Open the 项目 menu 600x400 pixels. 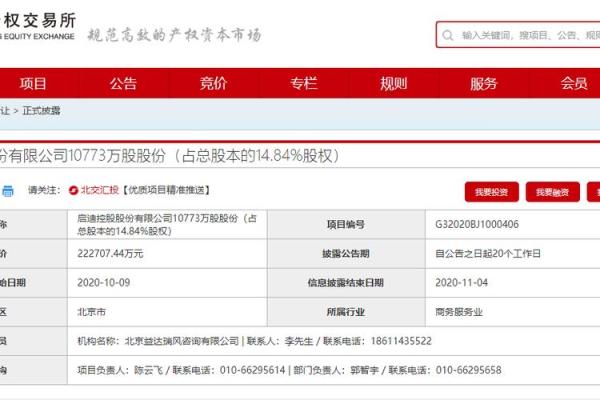pyautogui.click(x=33, y=83)
